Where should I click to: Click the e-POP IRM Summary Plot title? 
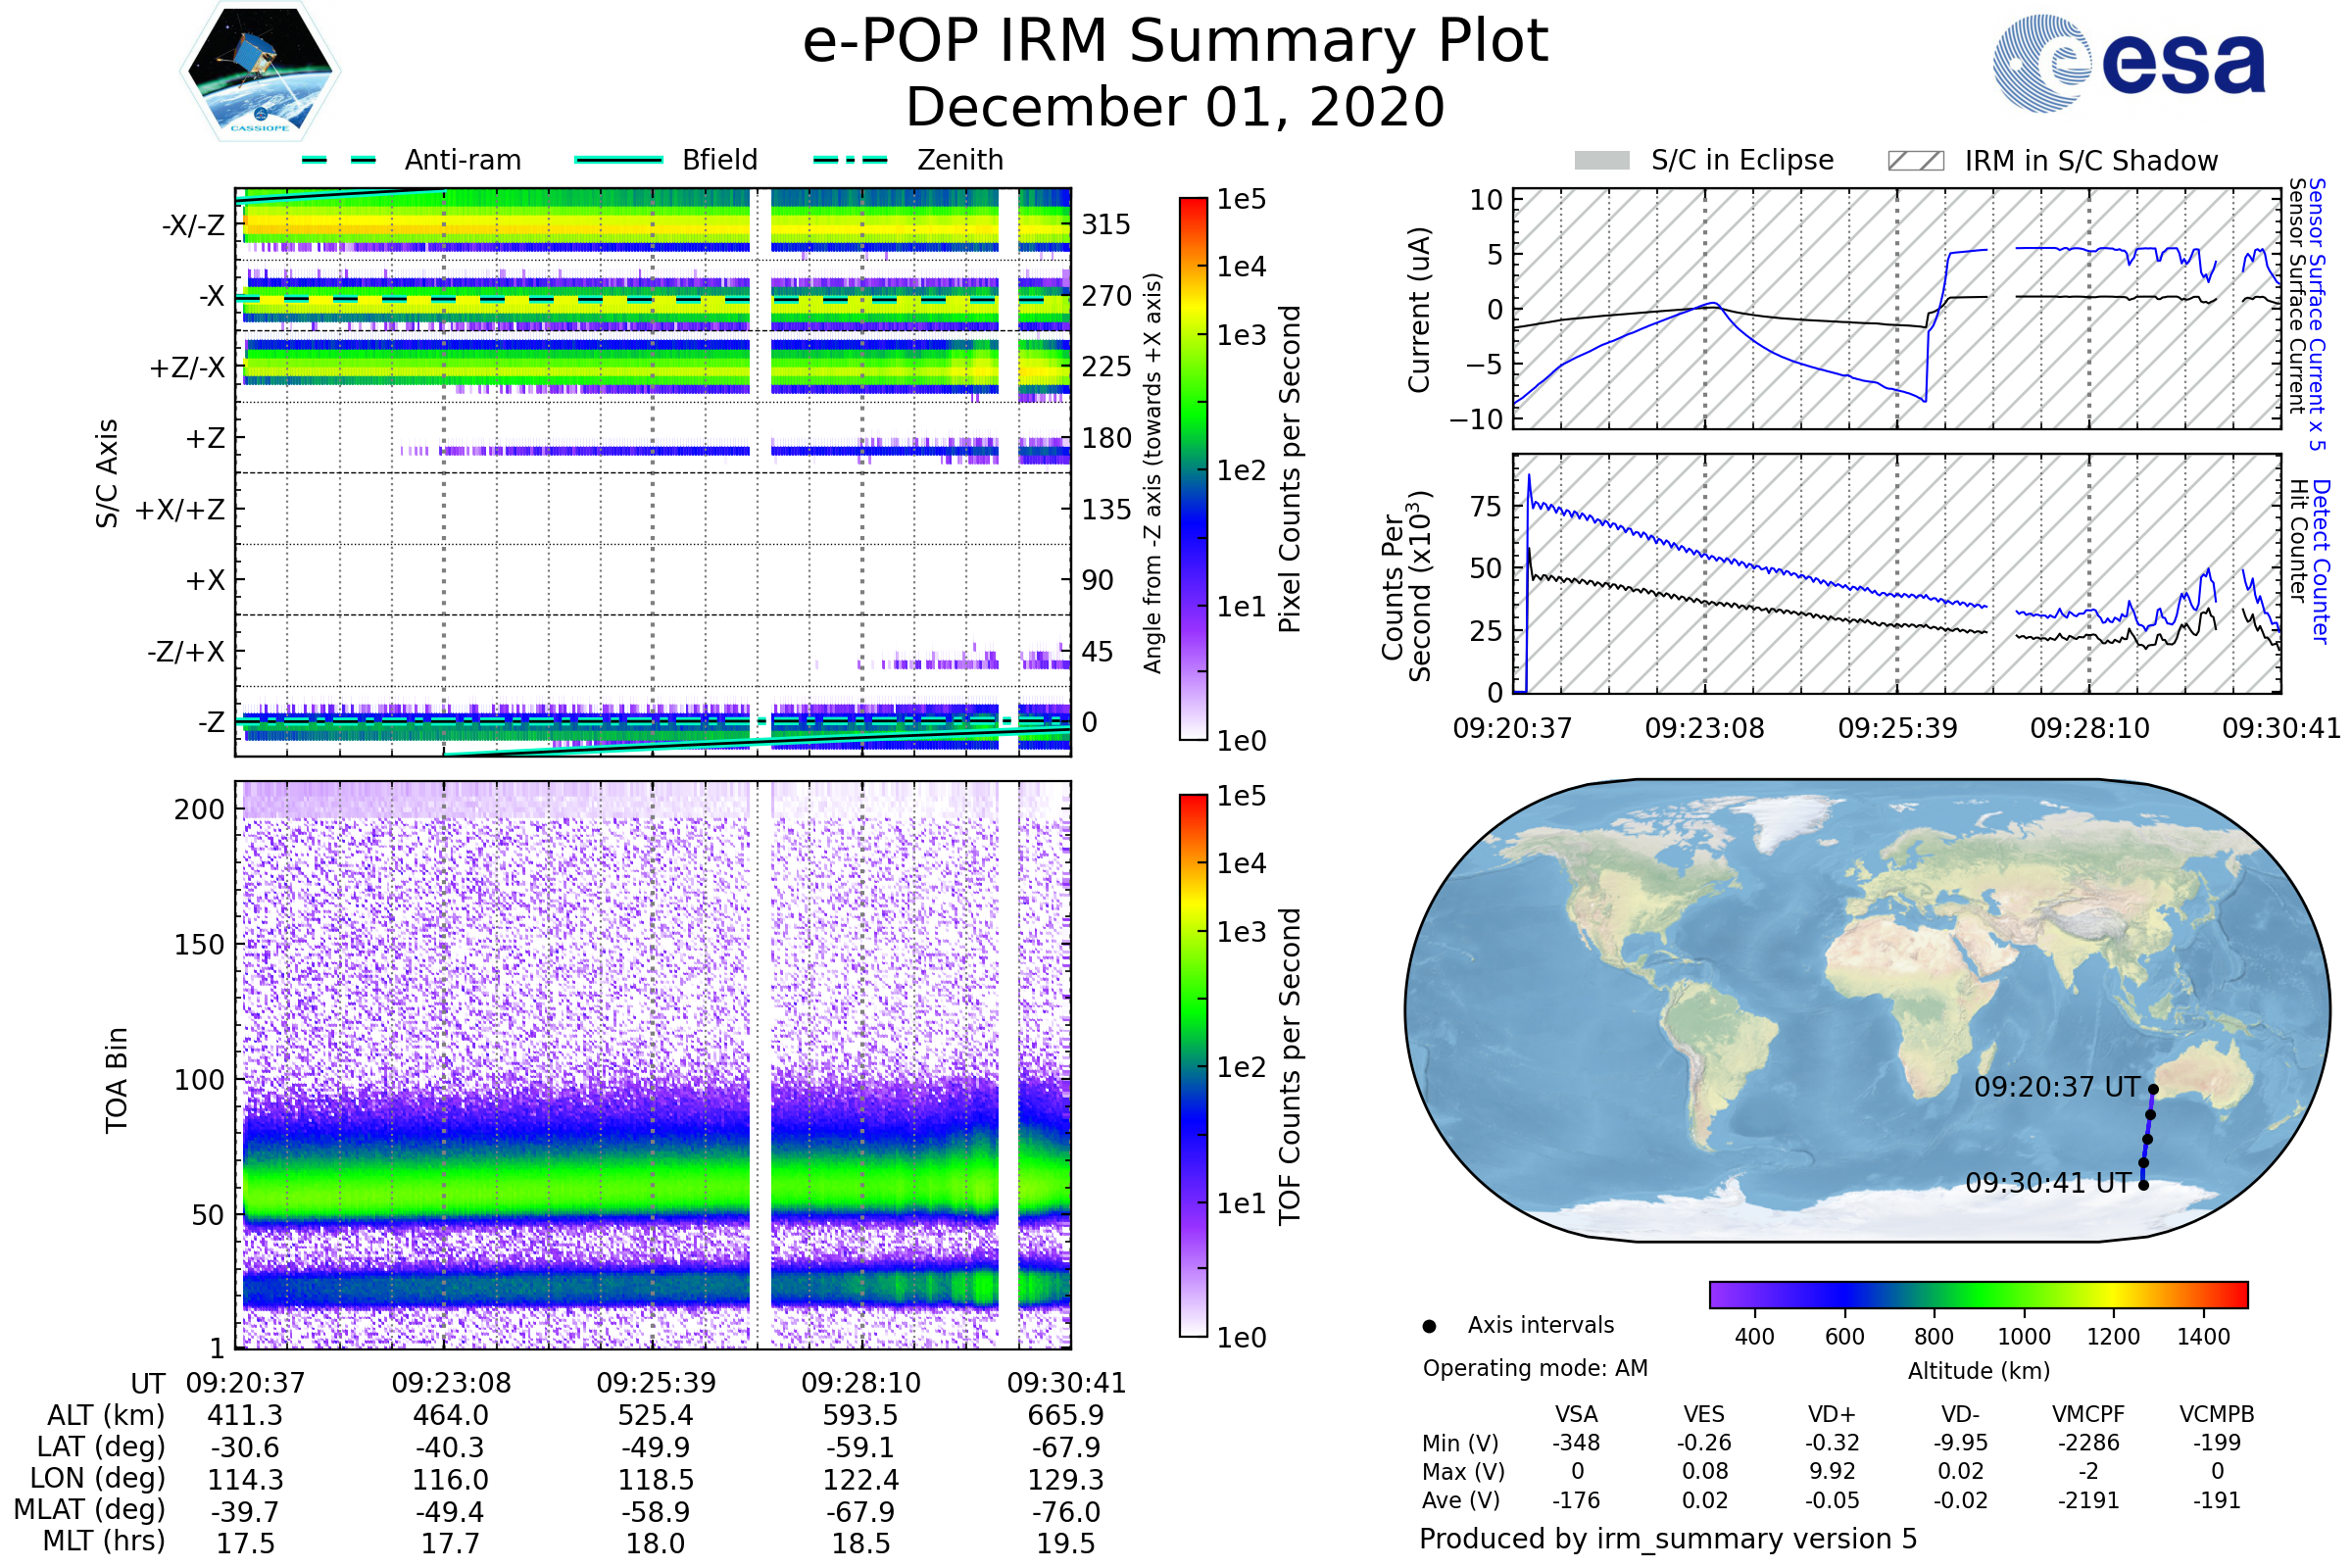pyautogui.click(x=1175, y=42)
